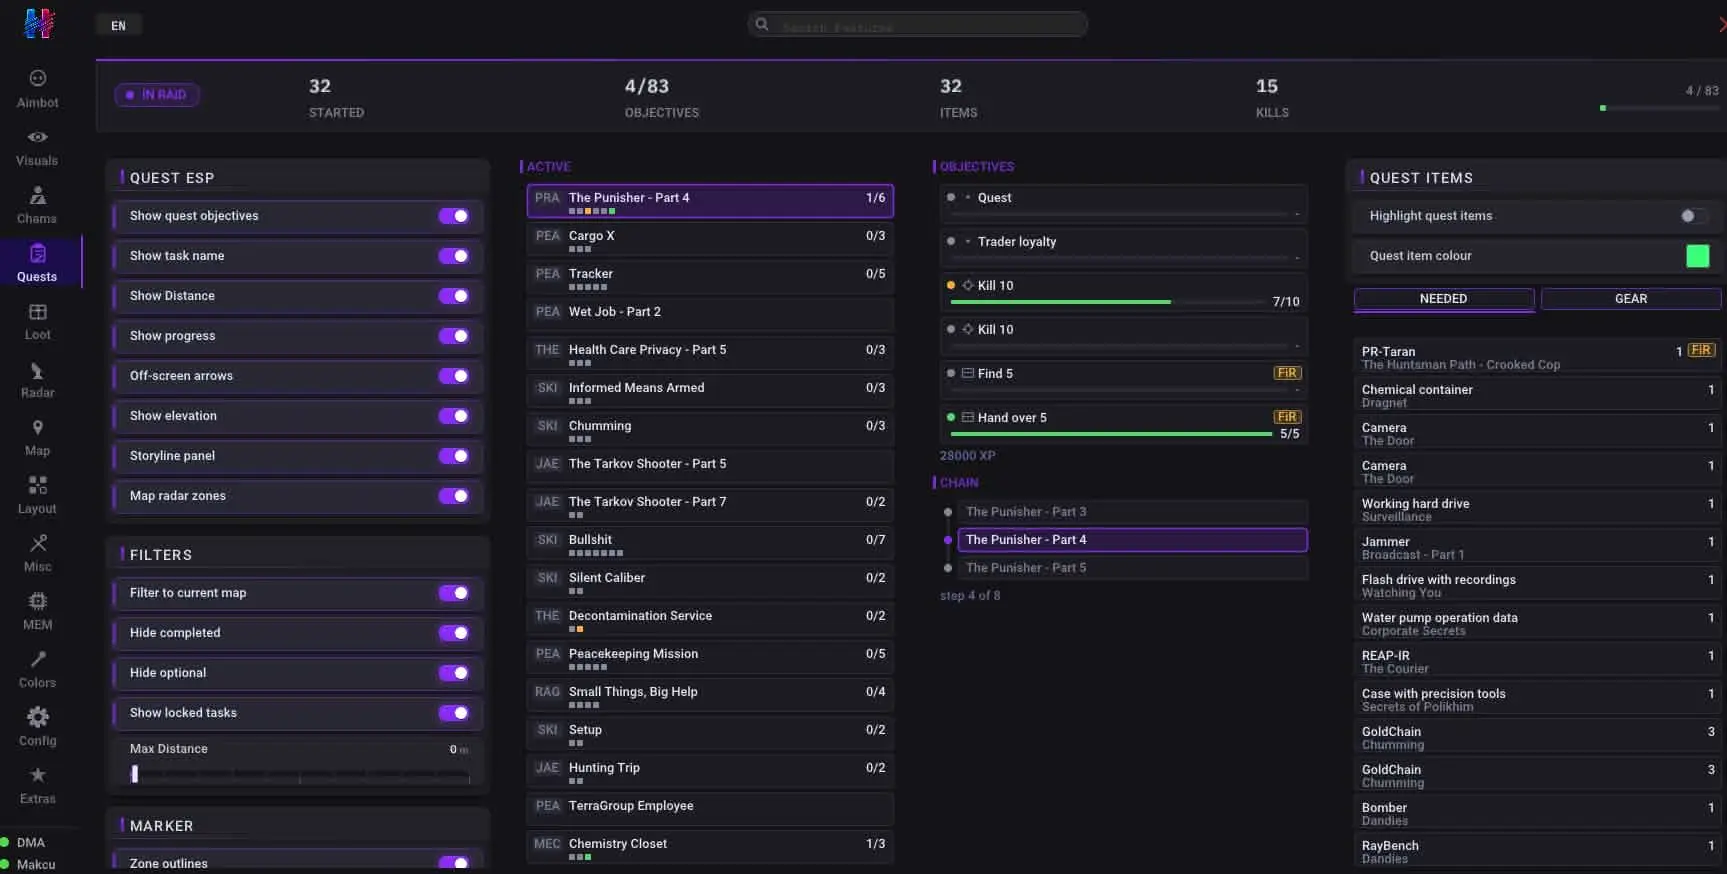This screenshot has width=1727, height=874.
Task: Select the Cargo X quest
Action: pyautogui.click(x=710, y=239)
